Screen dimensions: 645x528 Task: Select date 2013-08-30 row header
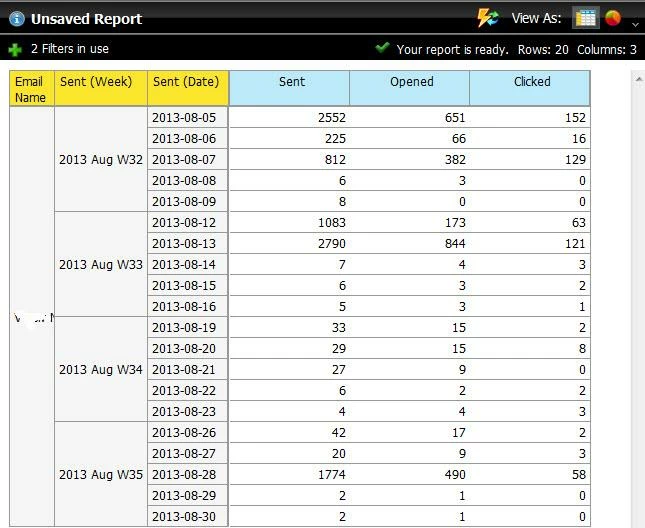point(188,516)
